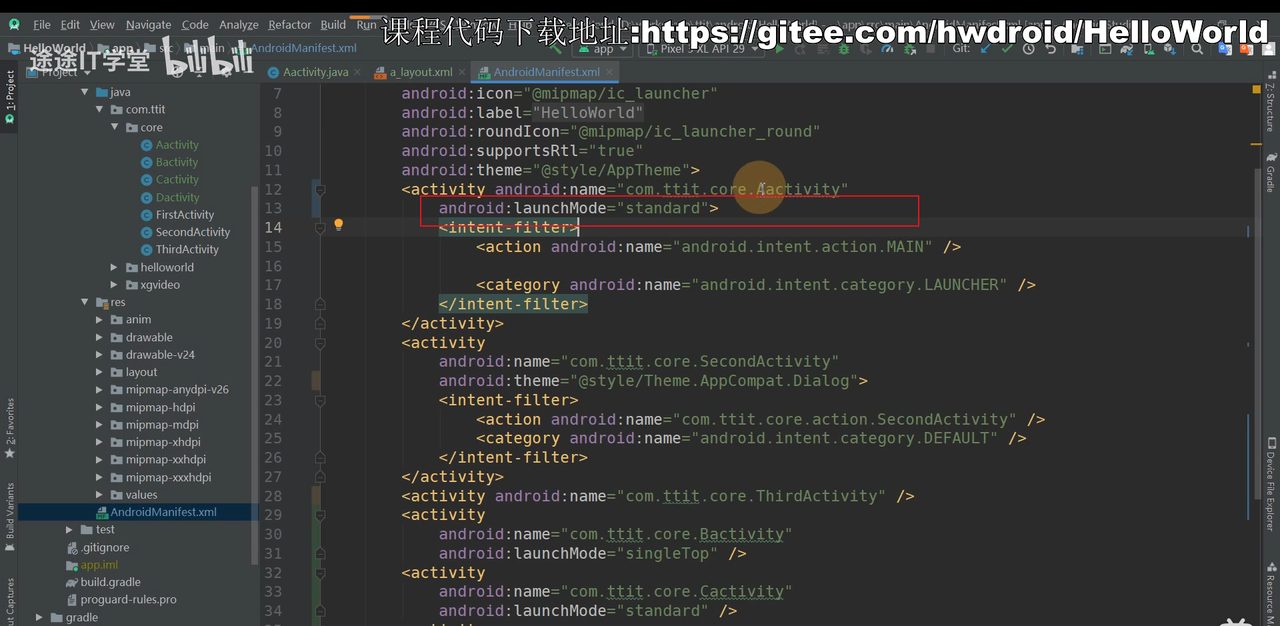The height and width of the screenshot is (626, 1280).
Task: Click the "singleTop" value on line 31
Action: coord(666,553)
